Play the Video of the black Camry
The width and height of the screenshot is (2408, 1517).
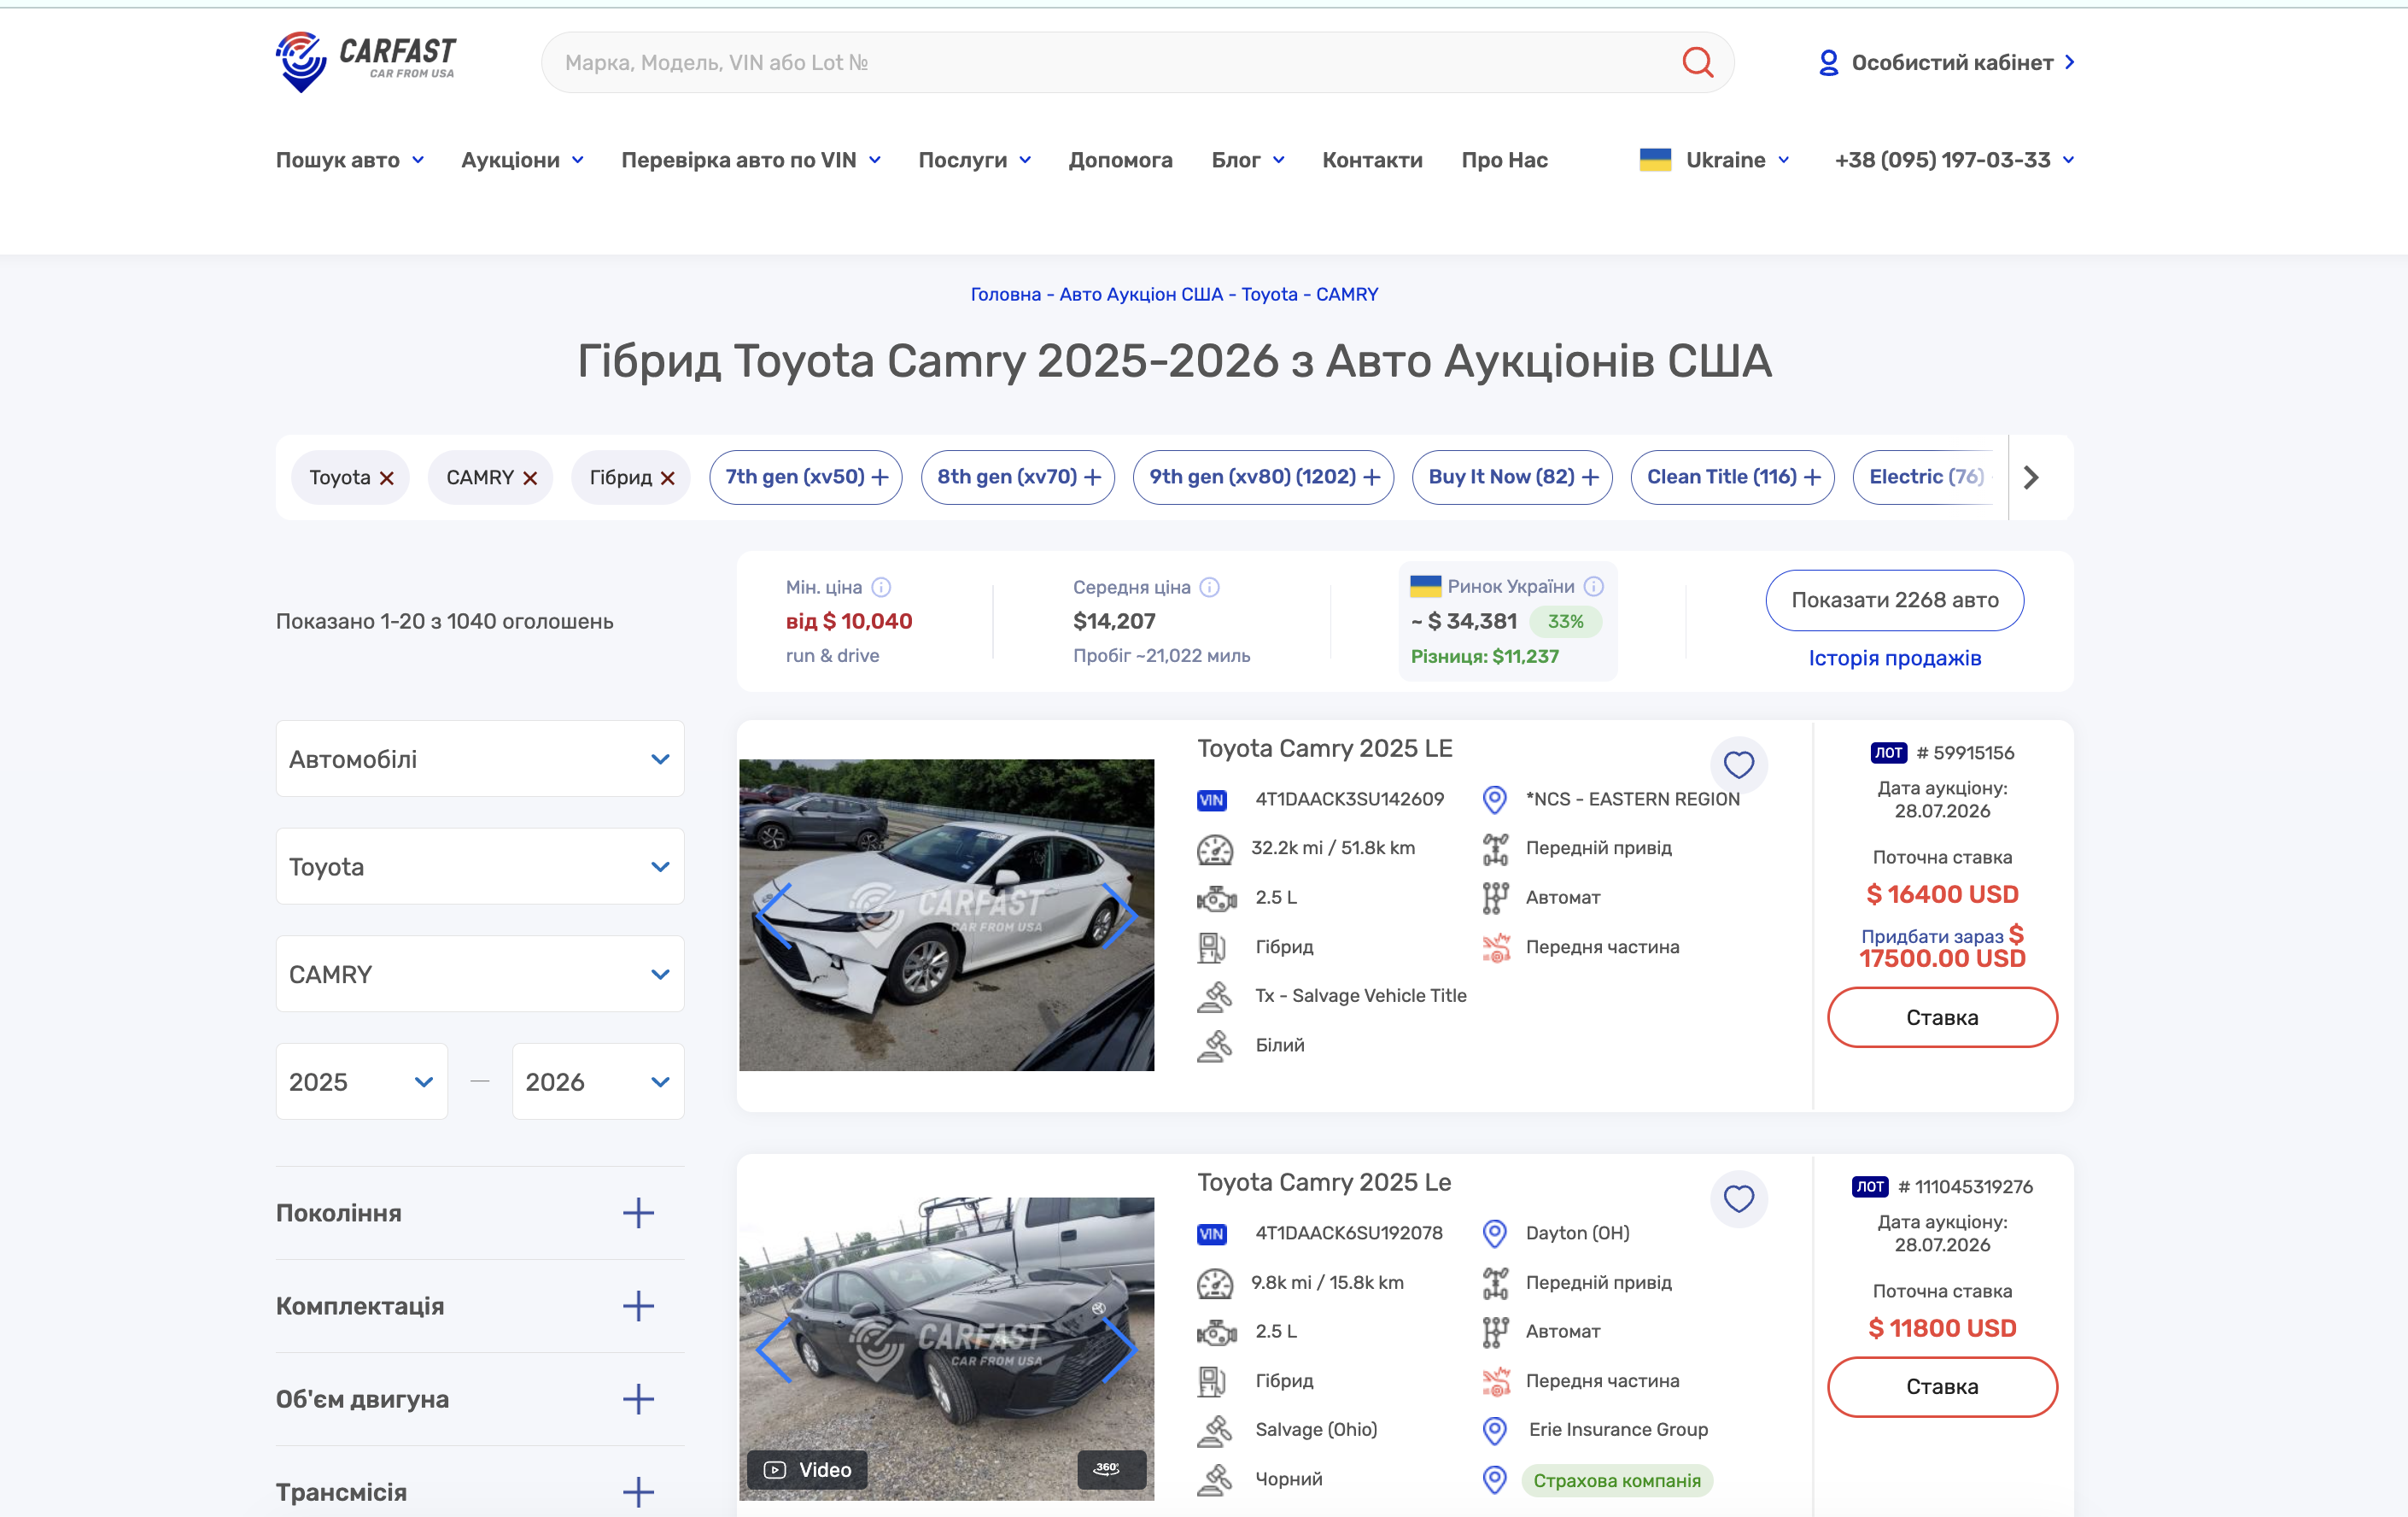pyautogui.click(x=807, y=1469)
